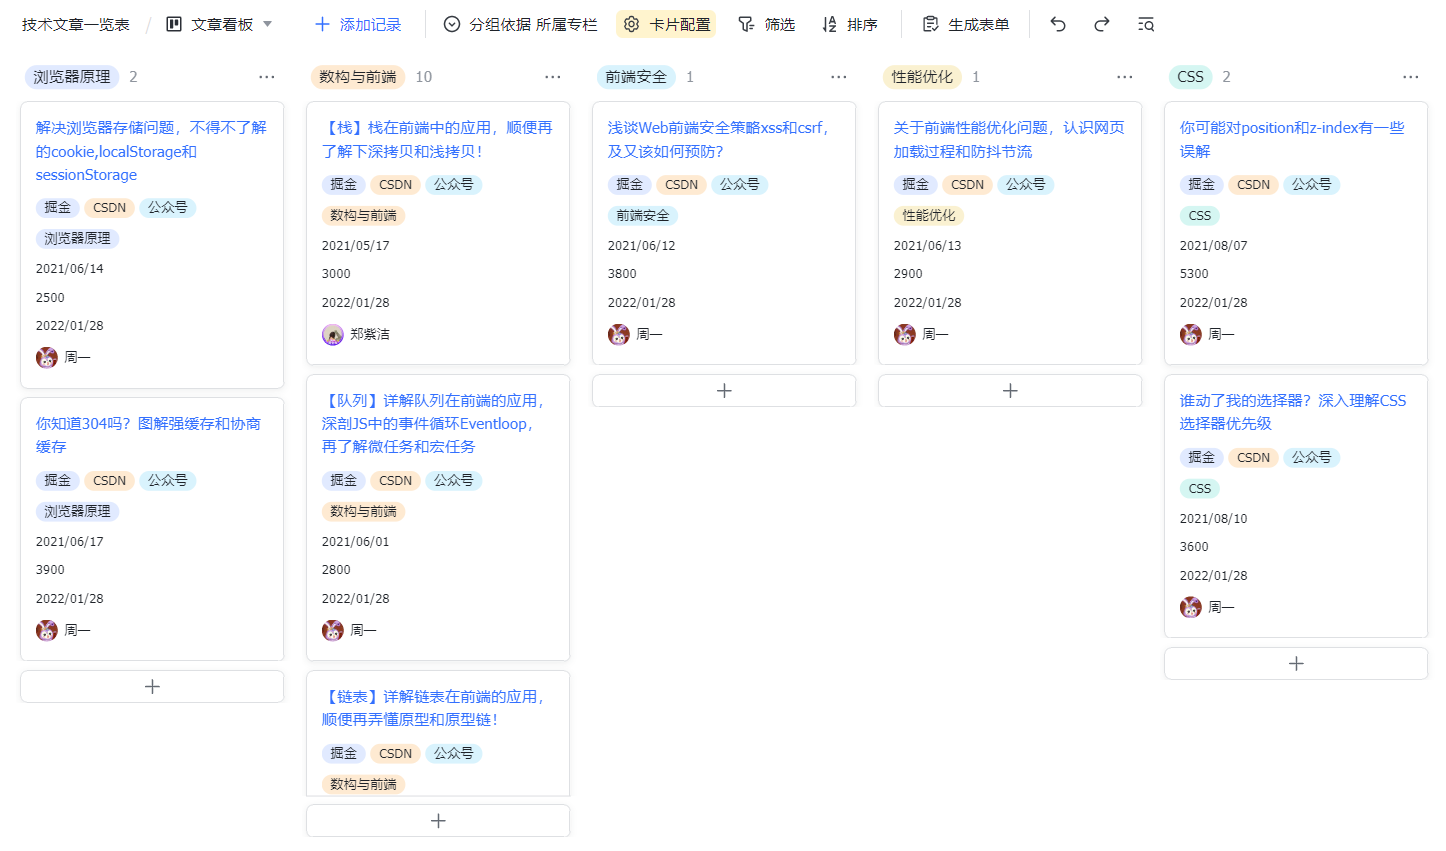Open more options for CSS column
Screen dimensions: 1446x851
(x=1411, y=77)
